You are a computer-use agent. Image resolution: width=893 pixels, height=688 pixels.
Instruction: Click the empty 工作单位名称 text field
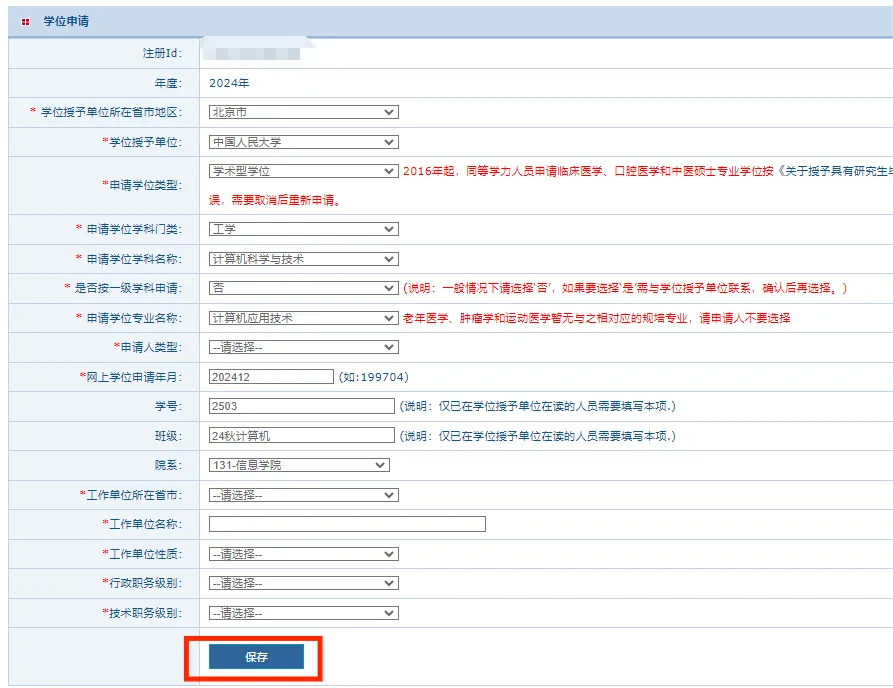[345, 523]
